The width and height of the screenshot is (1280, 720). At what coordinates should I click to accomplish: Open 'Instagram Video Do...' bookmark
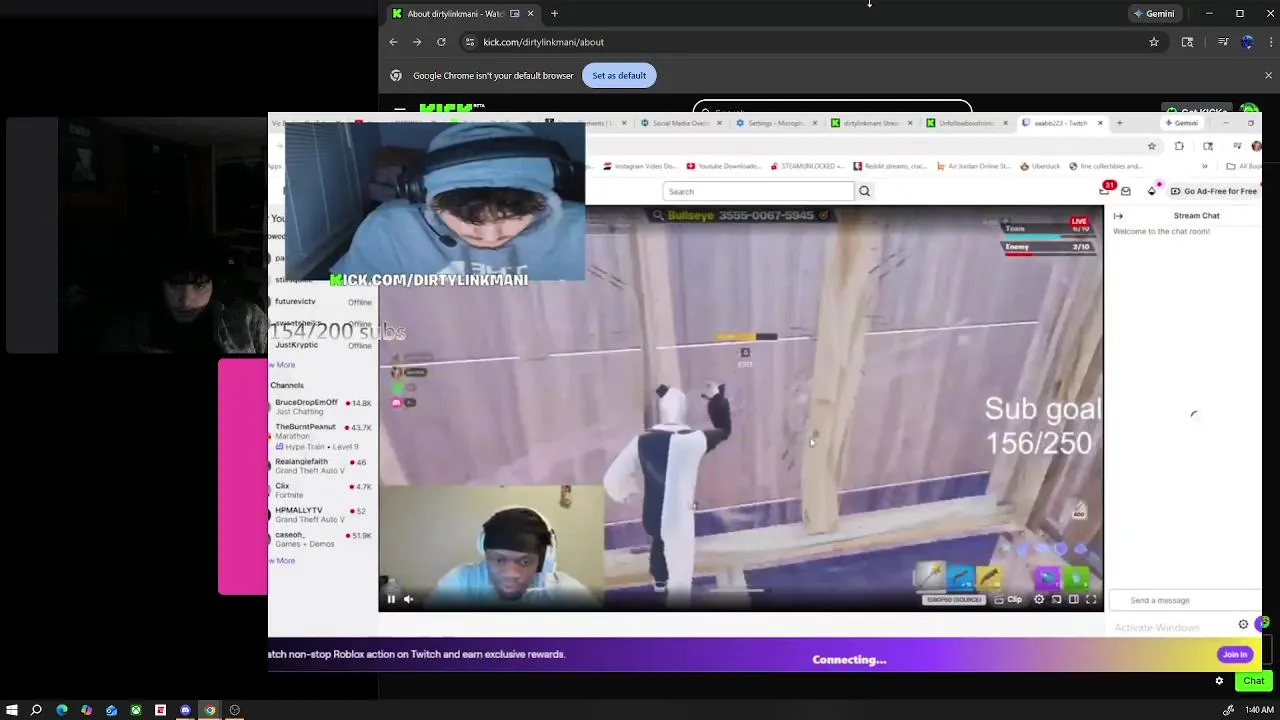point(640,166)
